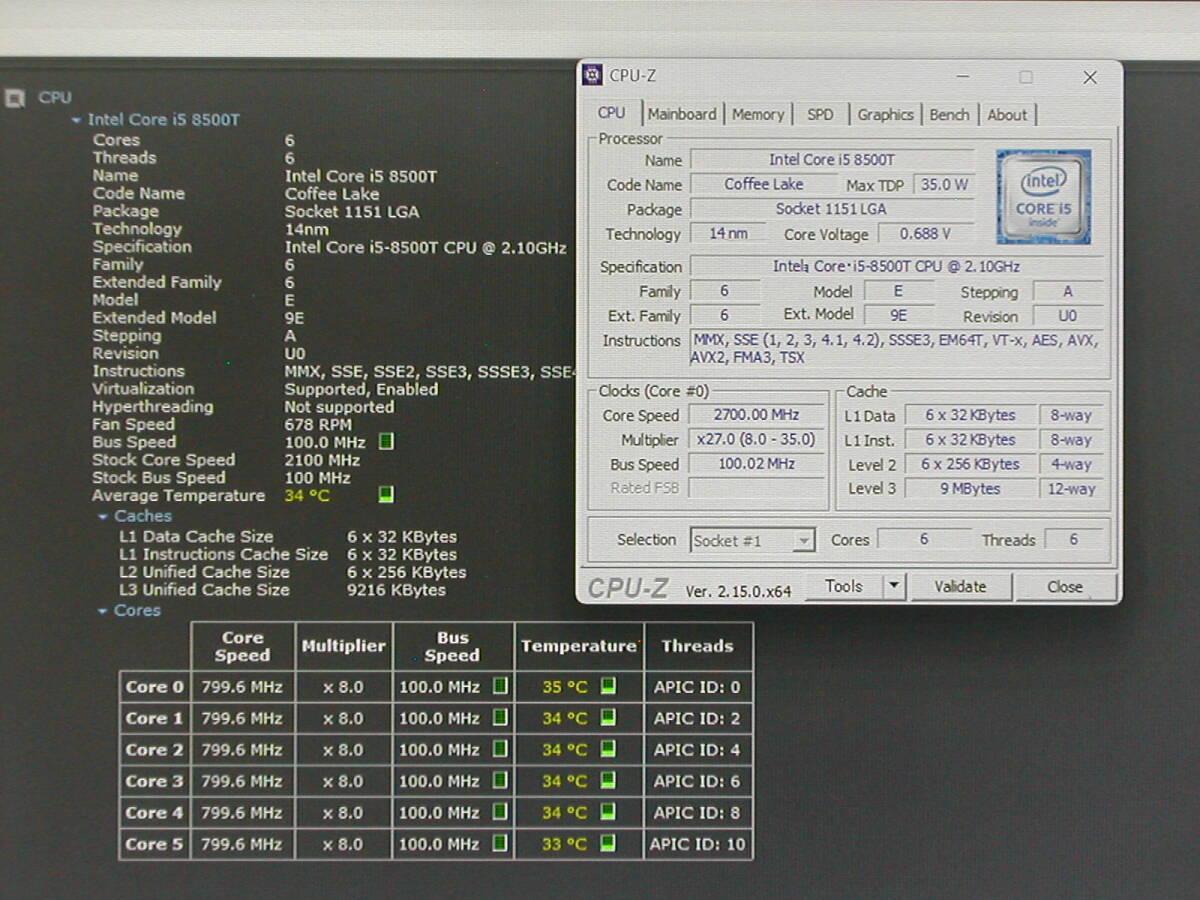Click Core 0 temperature indicator icon
1200x900 pixels.
608,686
